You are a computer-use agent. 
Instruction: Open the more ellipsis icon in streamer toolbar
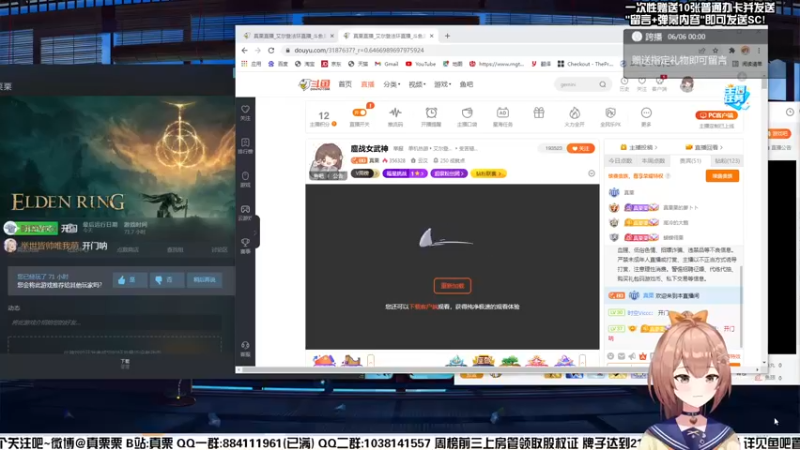pos(646,113)
